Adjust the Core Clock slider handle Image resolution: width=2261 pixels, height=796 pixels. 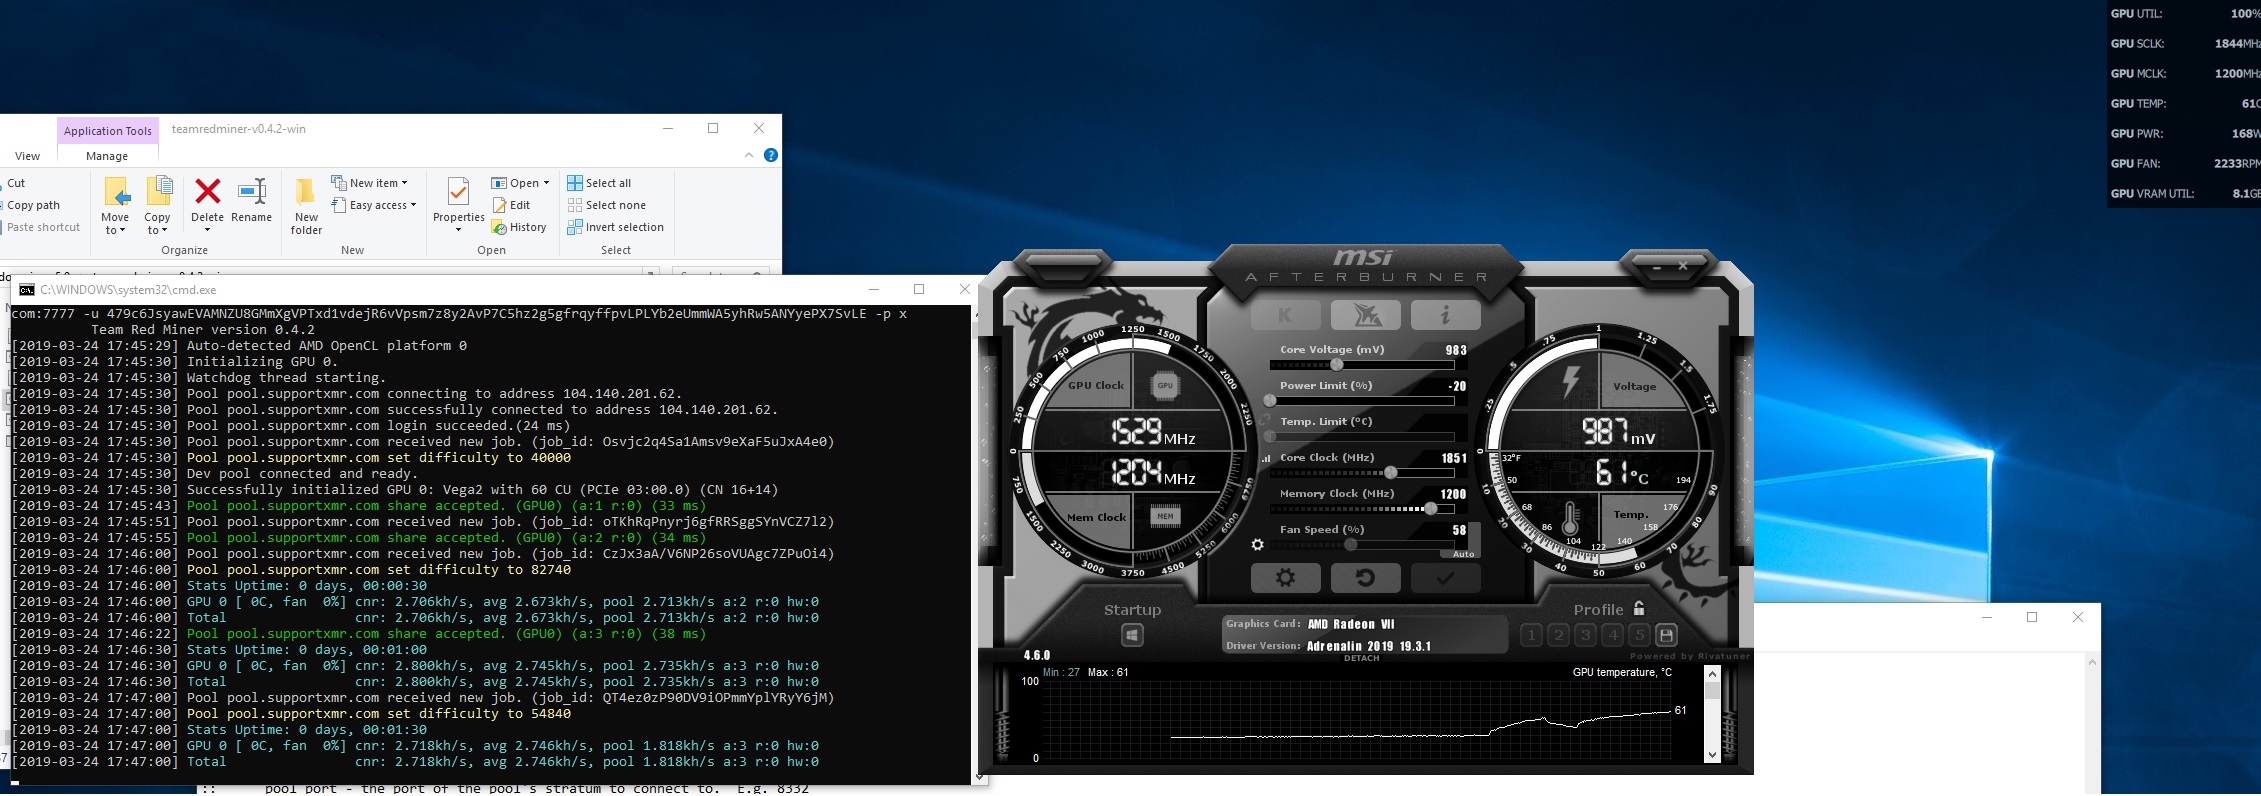(1390, 473)
